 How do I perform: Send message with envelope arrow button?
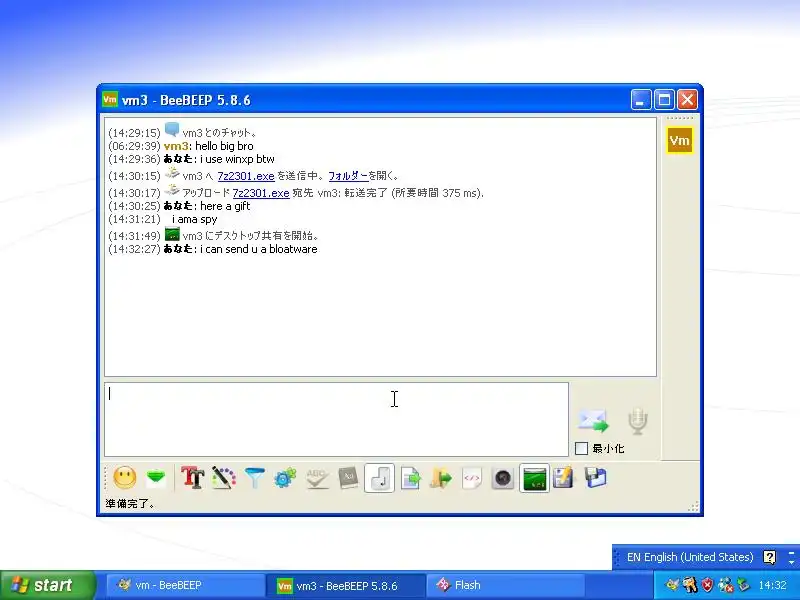point(593,420)
